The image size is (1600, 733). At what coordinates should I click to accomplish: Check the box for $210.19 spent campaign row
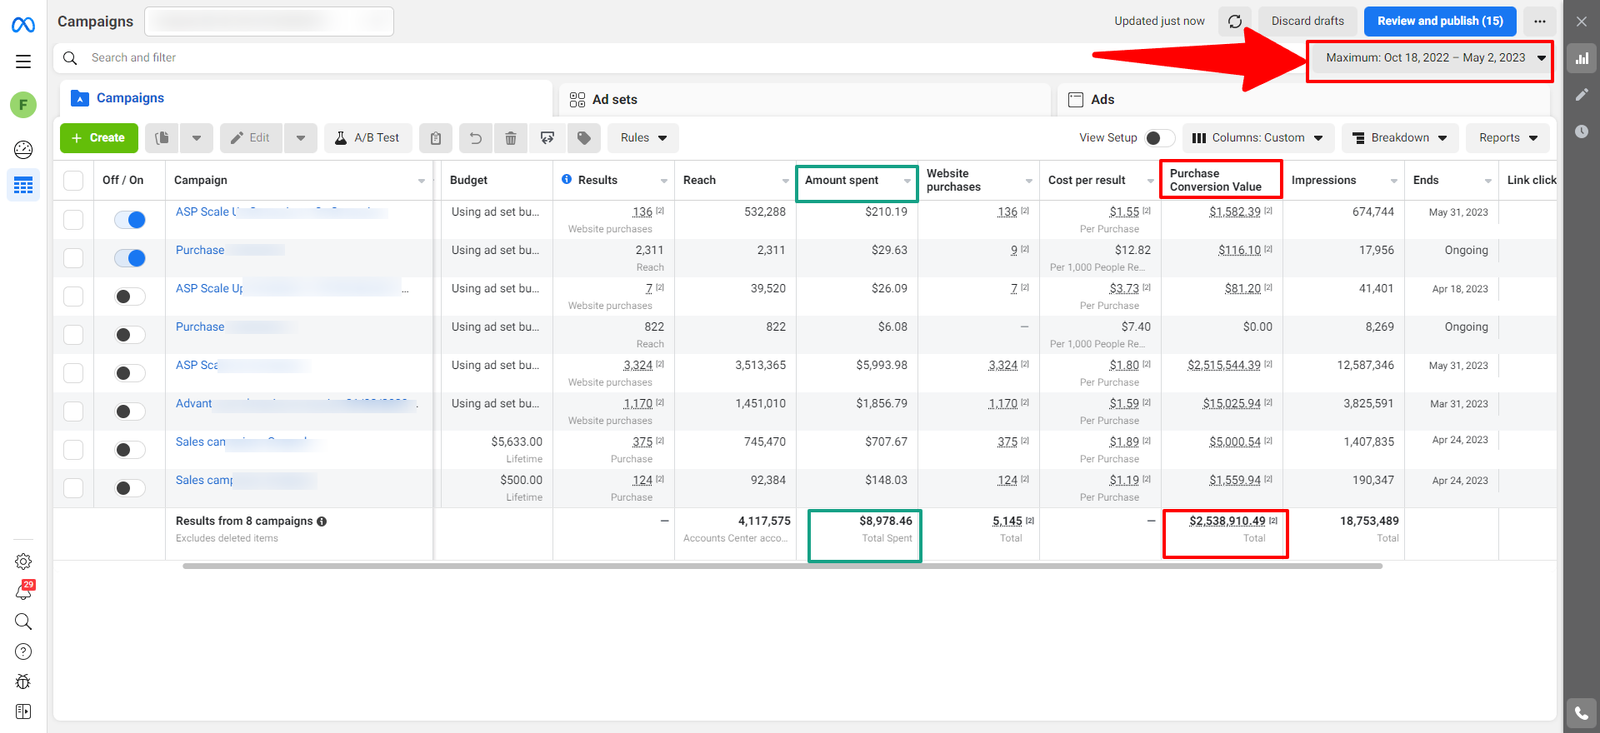coord(73,219)
